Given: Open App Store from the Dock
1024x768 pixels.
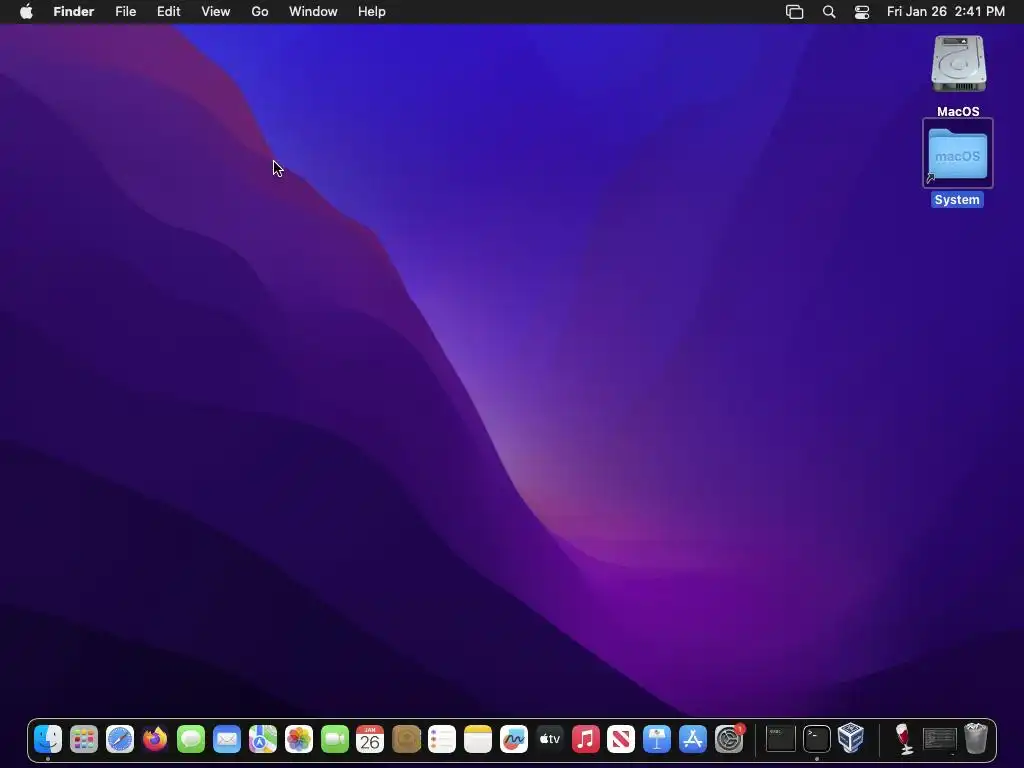Looking at the screenshot, I should pos(692,739).
